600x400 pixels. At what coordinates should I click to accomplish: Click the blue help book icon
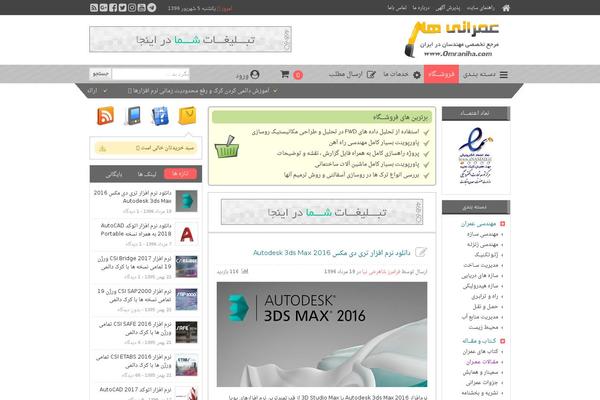click(x=160, y=116)
